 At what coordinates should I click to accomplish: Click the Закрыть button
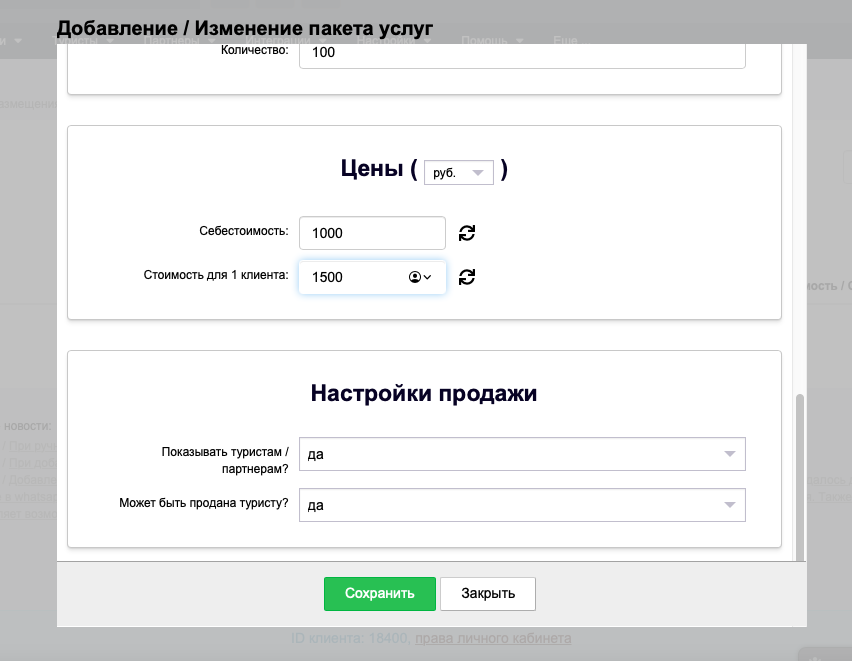click(x=488, y=594)
